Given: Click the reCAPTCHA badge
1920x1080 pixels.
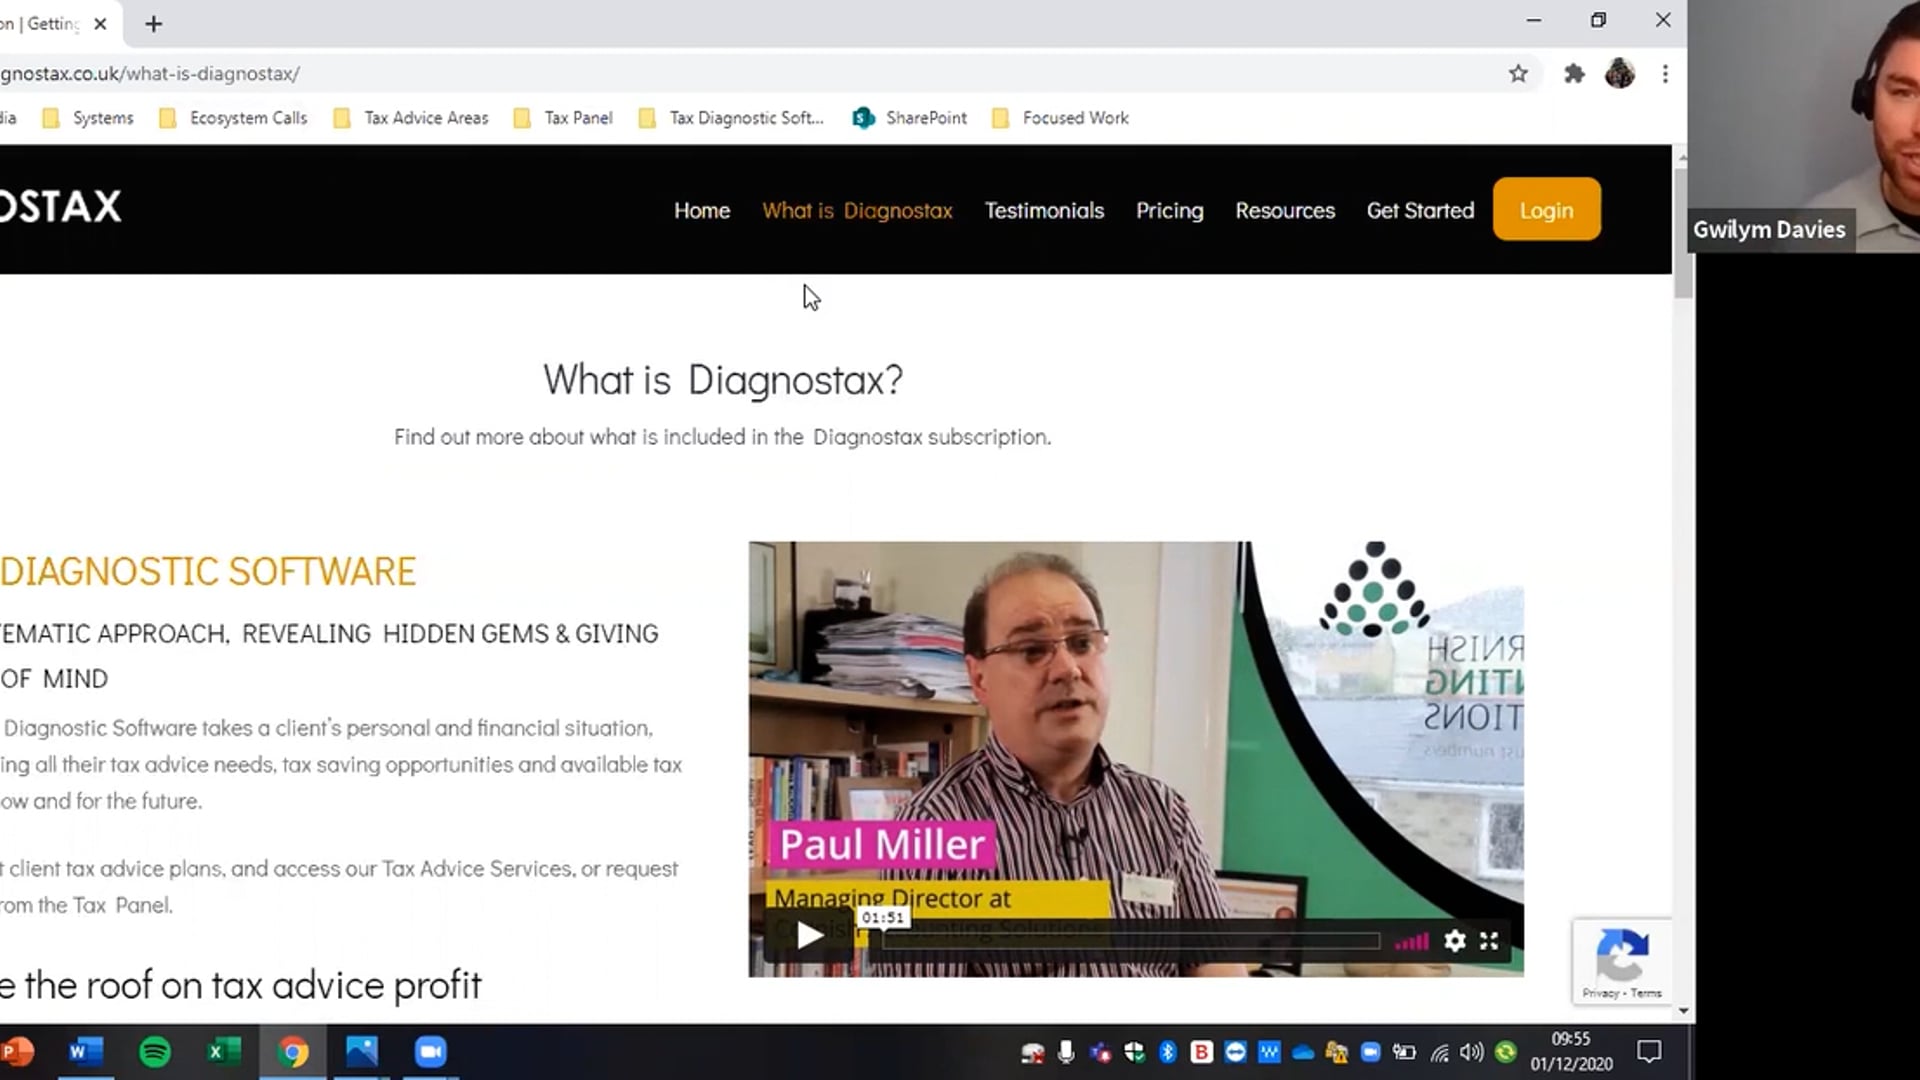Looking at the screenshot, I should 1621,961.
